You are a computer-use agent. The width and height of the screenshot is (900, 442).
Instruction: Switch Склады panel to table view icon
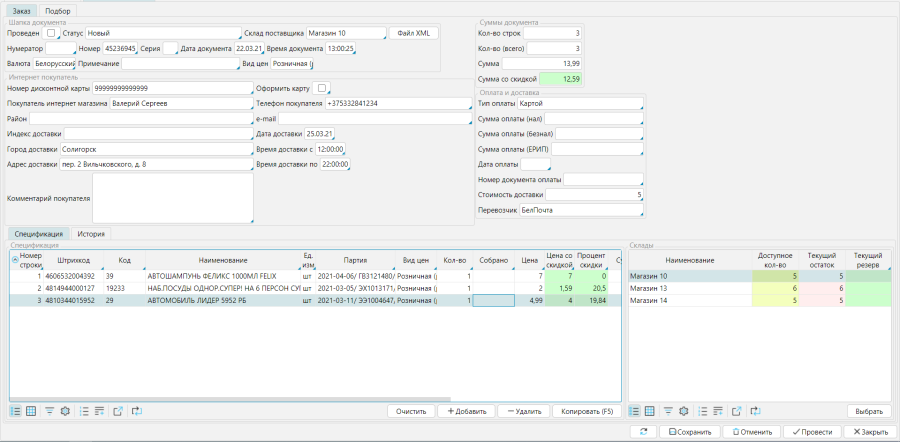(649, 411)
